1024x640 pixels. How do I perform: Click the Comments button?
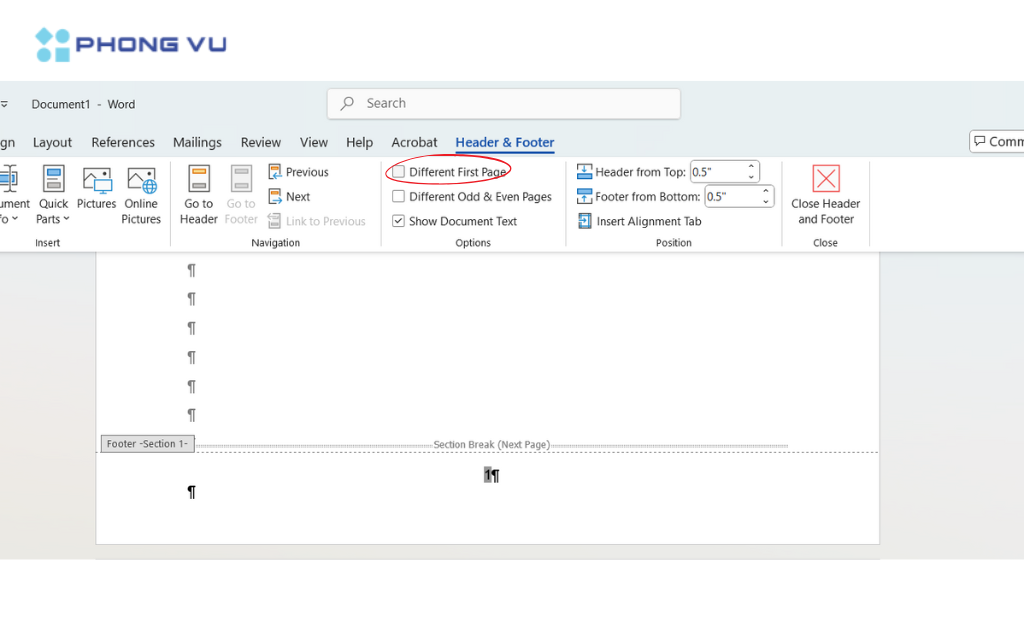click(1000, 141)
